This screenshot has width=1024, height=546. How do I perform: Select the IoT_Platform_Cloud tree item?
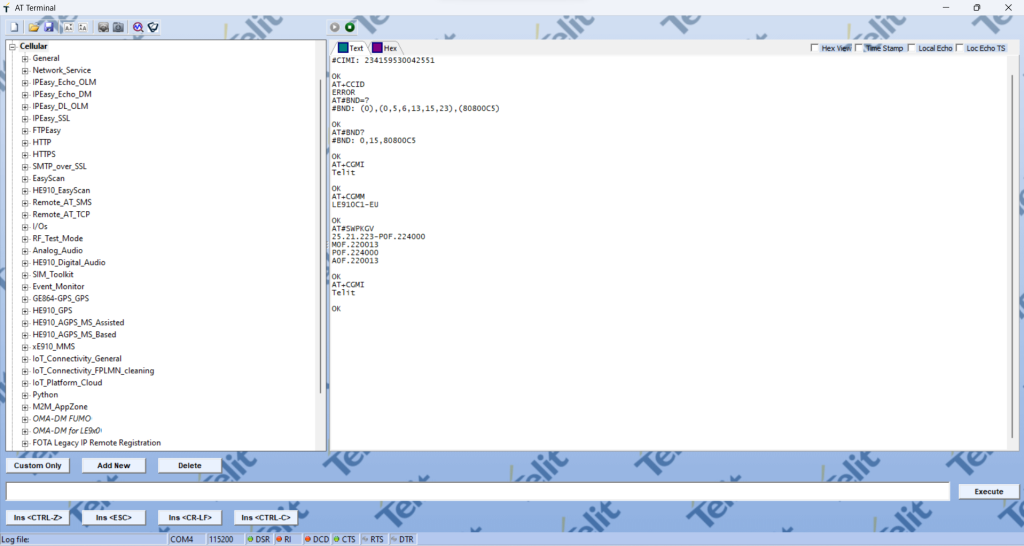(67, 383)
